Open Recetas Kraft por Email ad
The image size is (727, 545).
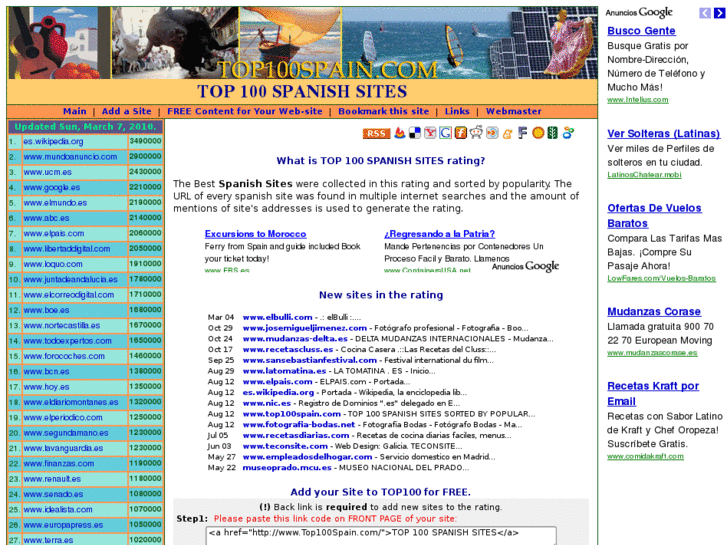point(653,394)
